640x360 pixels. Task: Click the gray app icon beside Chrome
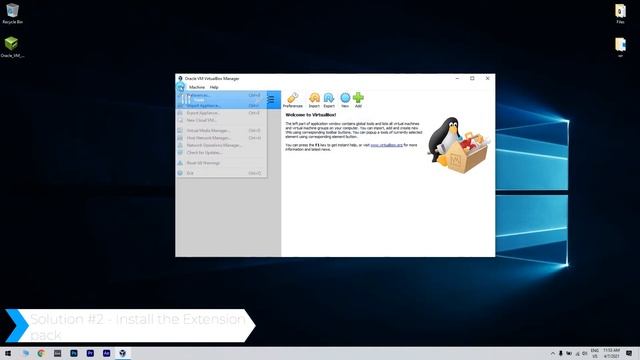pos(57,353)
